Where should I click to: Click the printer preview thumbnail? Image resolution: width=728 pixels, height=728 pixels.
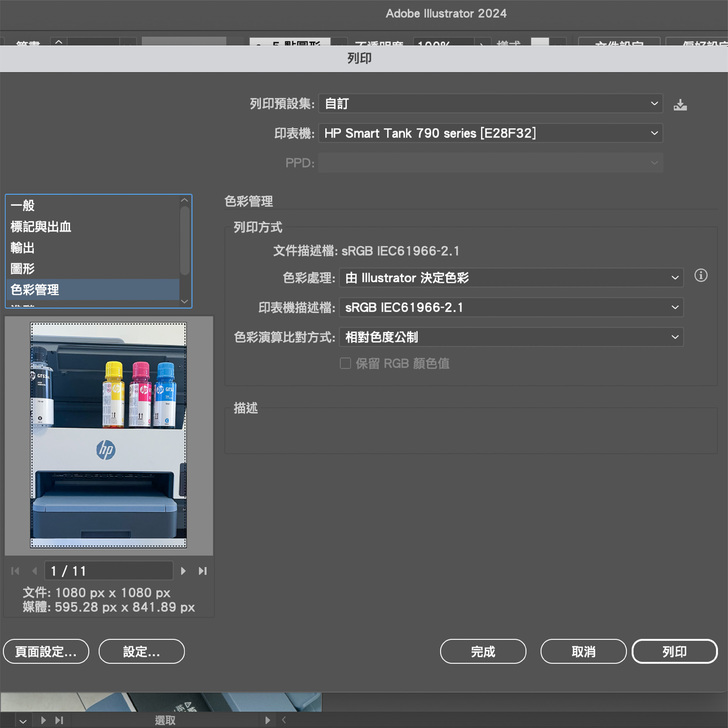click(x=109, y=435)
